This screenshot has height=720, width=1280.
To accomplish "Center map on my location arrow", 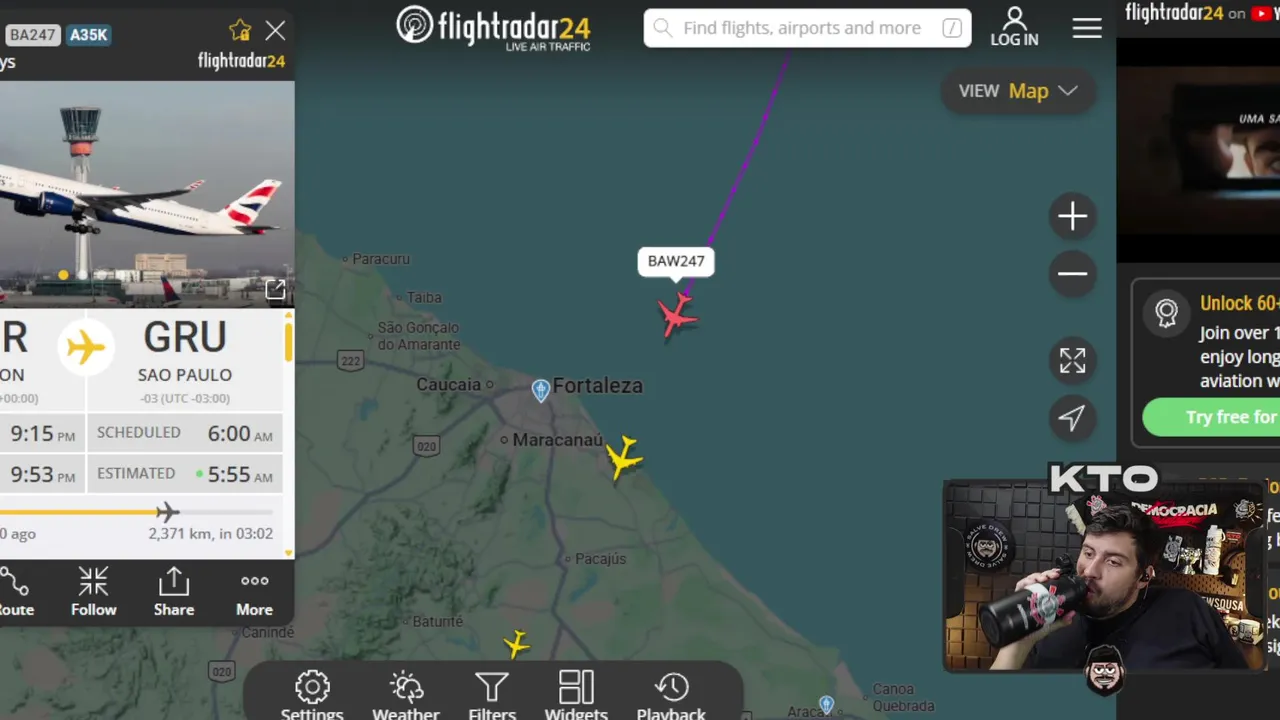I will [x=1072, y=417].
